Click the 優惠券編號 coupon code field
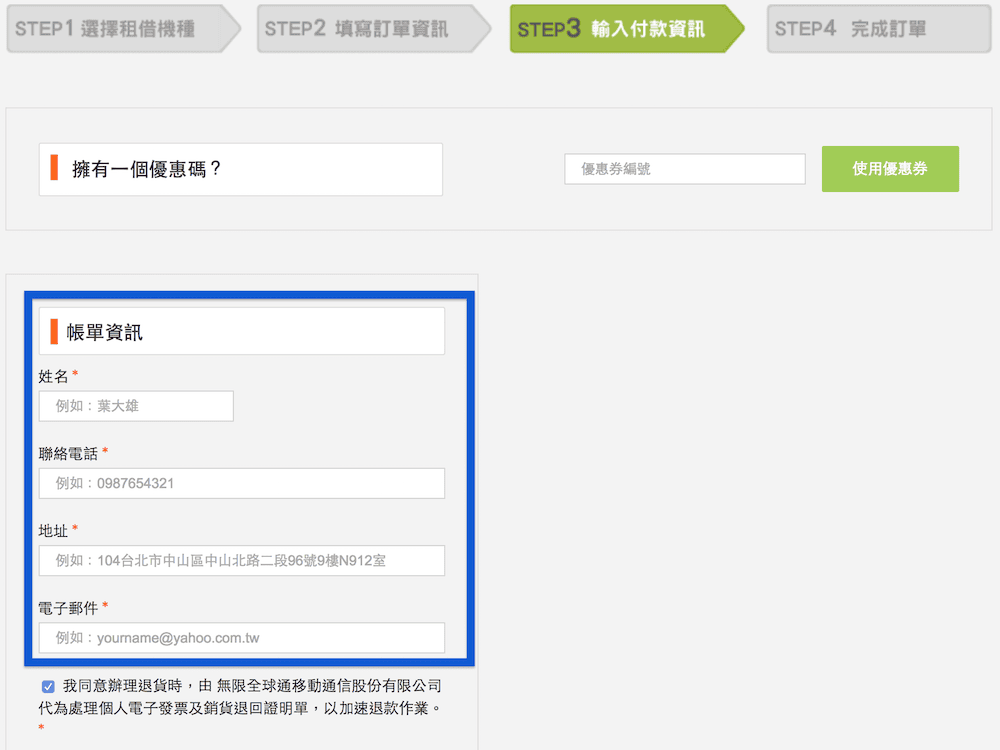The image size is (1000, 750). pos(684,168)
